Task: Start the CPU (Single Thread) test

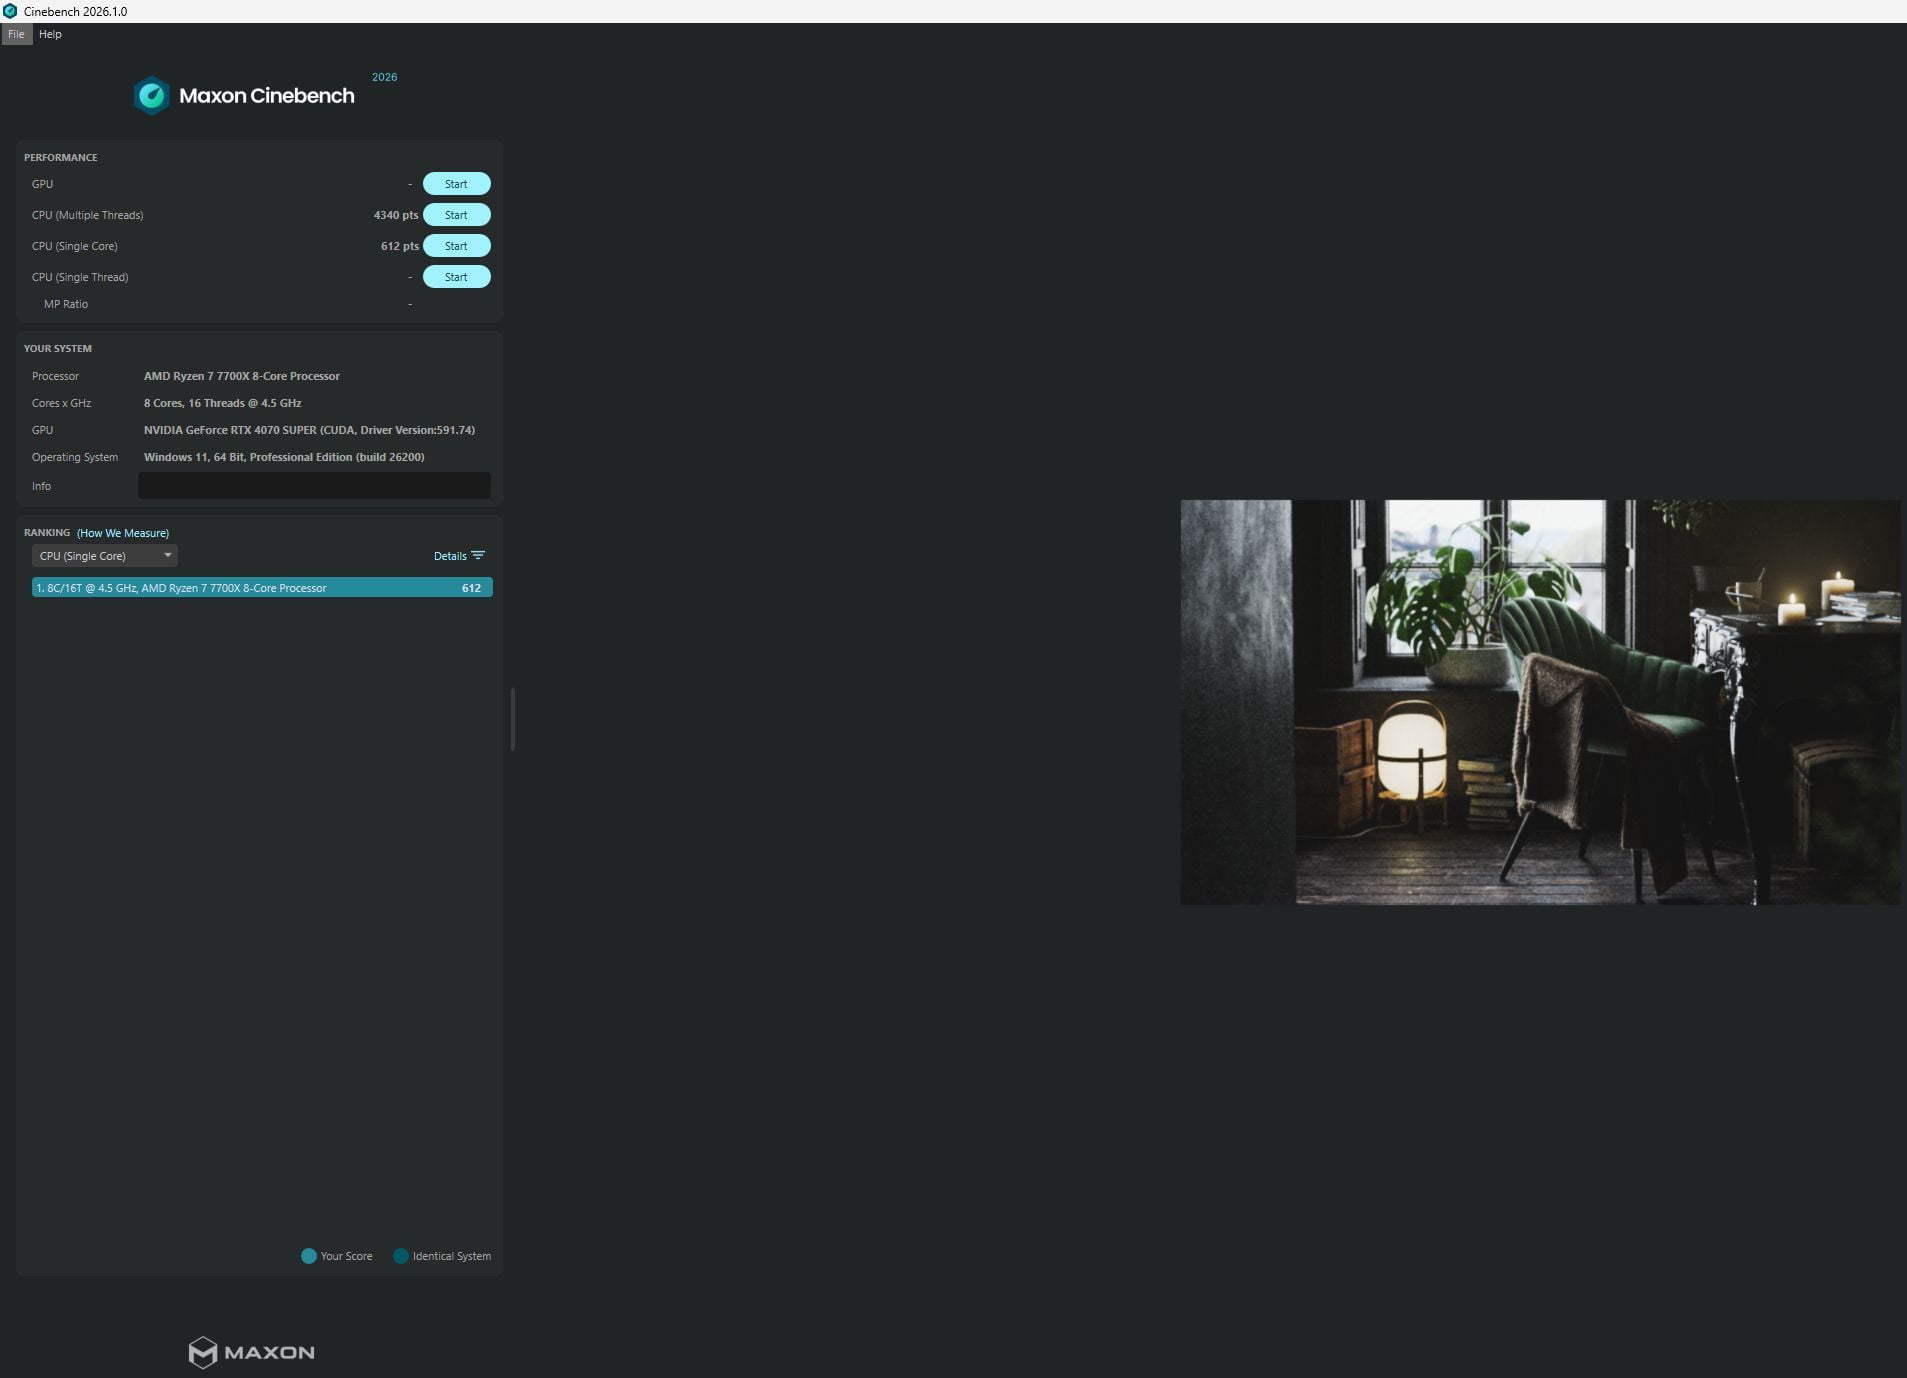Action: tap(456, 277)
